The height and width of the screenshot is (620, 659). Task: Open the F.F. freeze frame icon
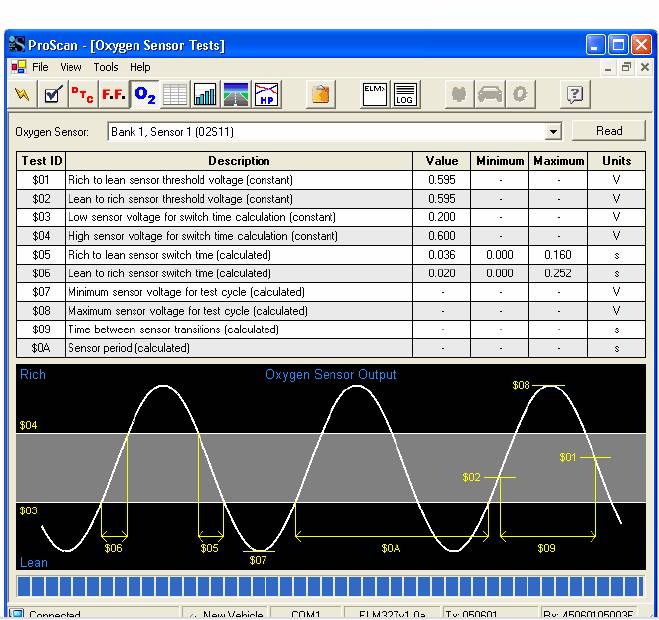coord(114,95)
